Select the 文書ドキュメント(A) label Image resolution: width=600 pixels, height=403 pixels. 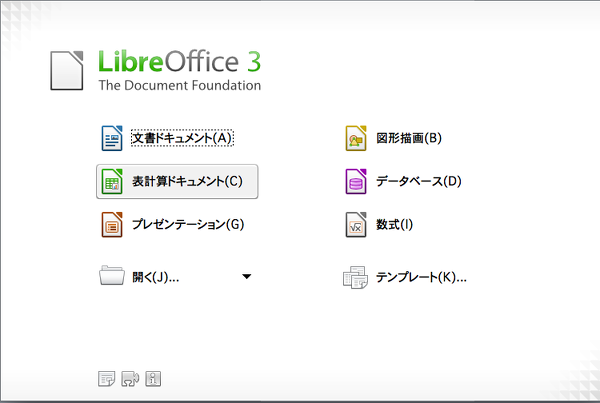pos(182,138)
